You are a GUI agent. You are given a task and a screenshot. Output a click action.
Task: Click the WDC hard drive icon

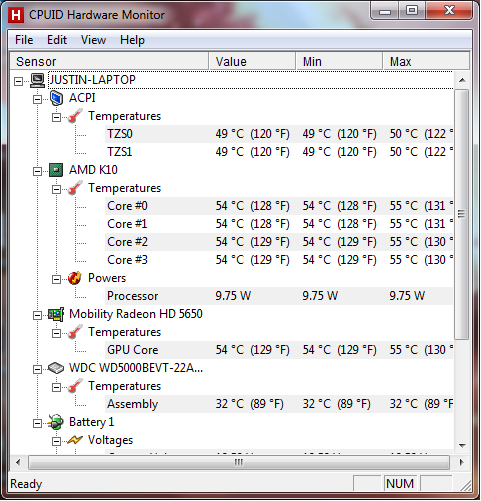tap(56, 368)
